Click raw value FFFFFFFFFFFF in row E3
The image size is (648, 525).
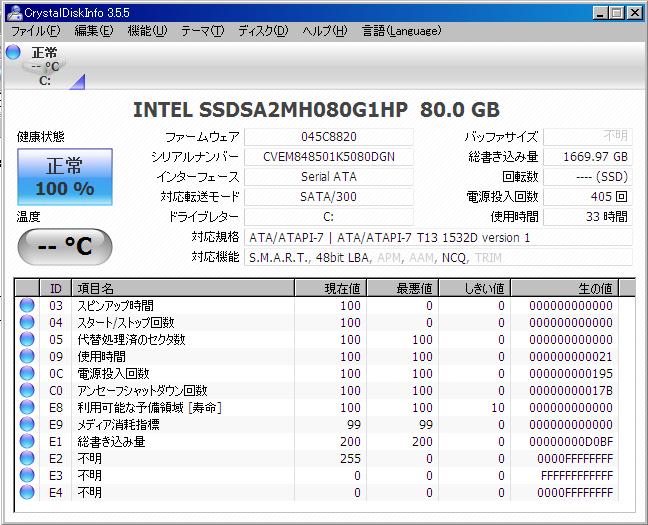click(577, 475)
